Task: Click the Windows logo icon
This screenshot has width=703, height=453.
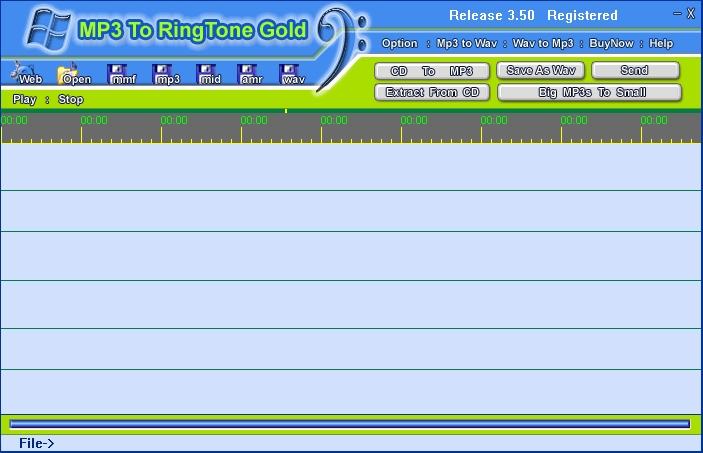Action: coord(48,30)
